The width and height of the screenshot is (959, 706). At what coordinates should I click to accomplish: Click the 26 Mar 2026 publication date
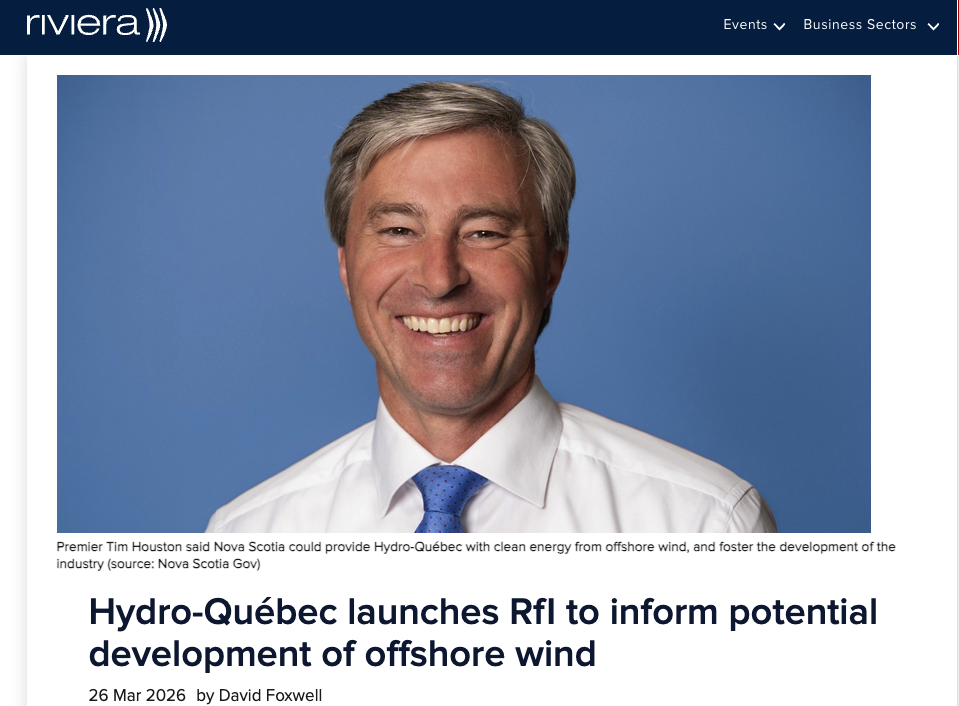coord(137,696)
